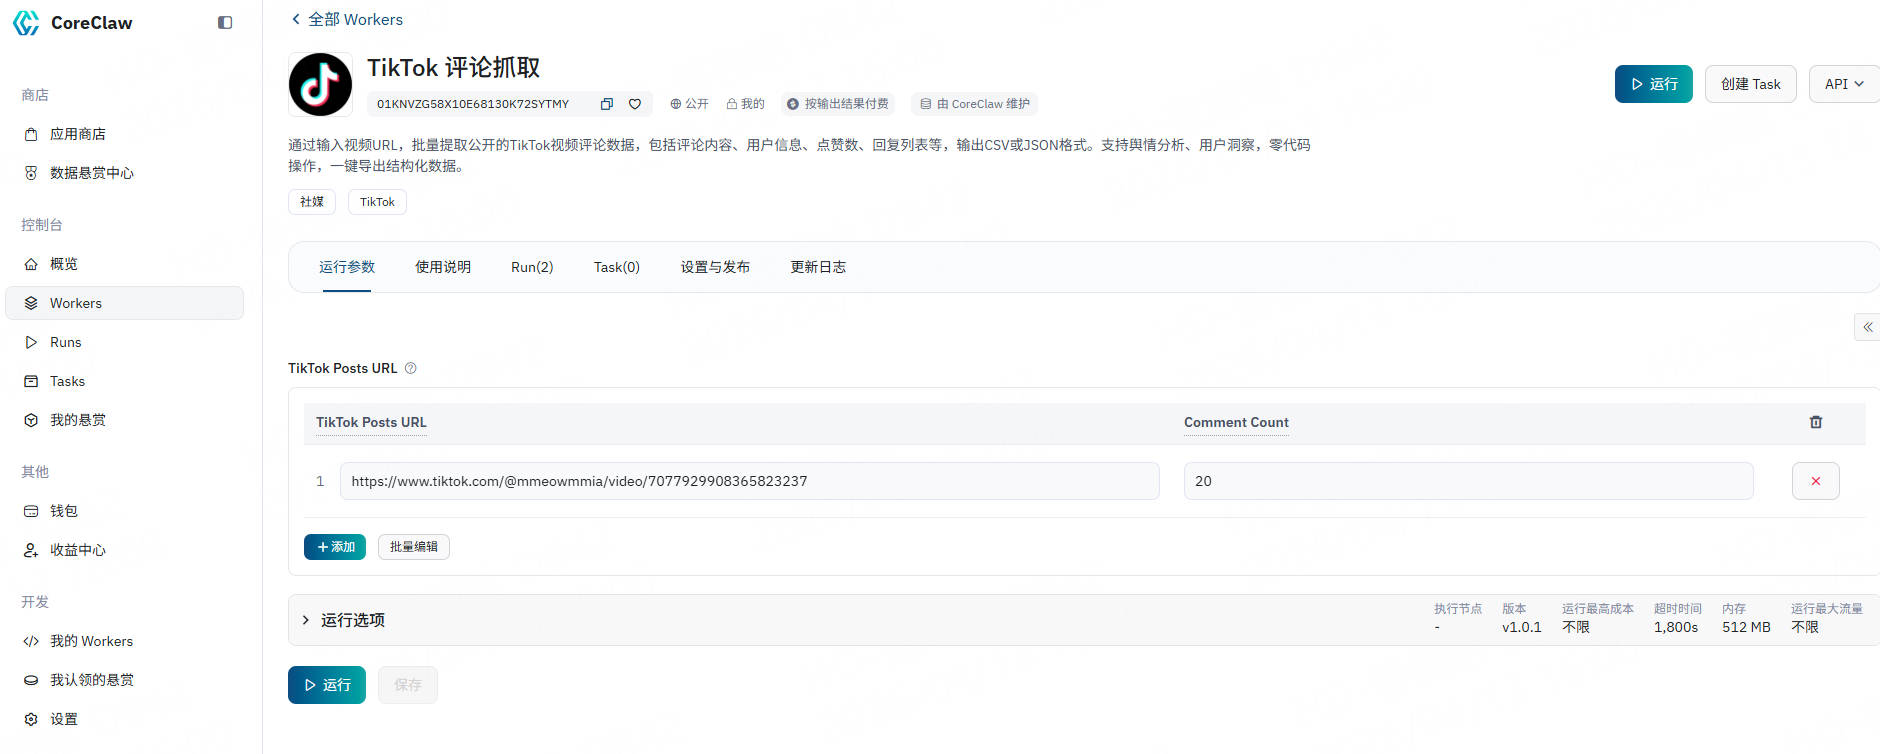Click the trash icon in table header
Viewport: 1880px width, 754px height.
coord(1815,422)
